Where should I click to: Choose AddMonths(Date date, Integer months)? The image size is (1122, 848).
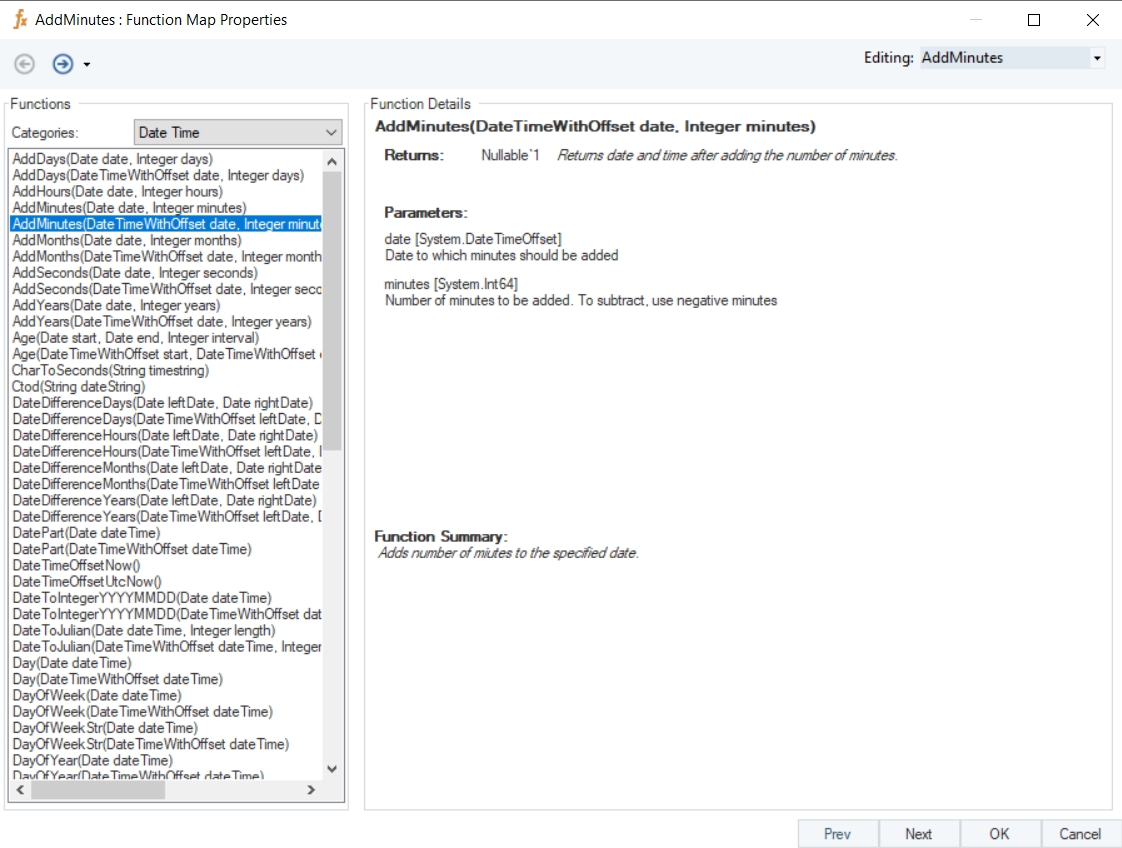click(126, 240)
